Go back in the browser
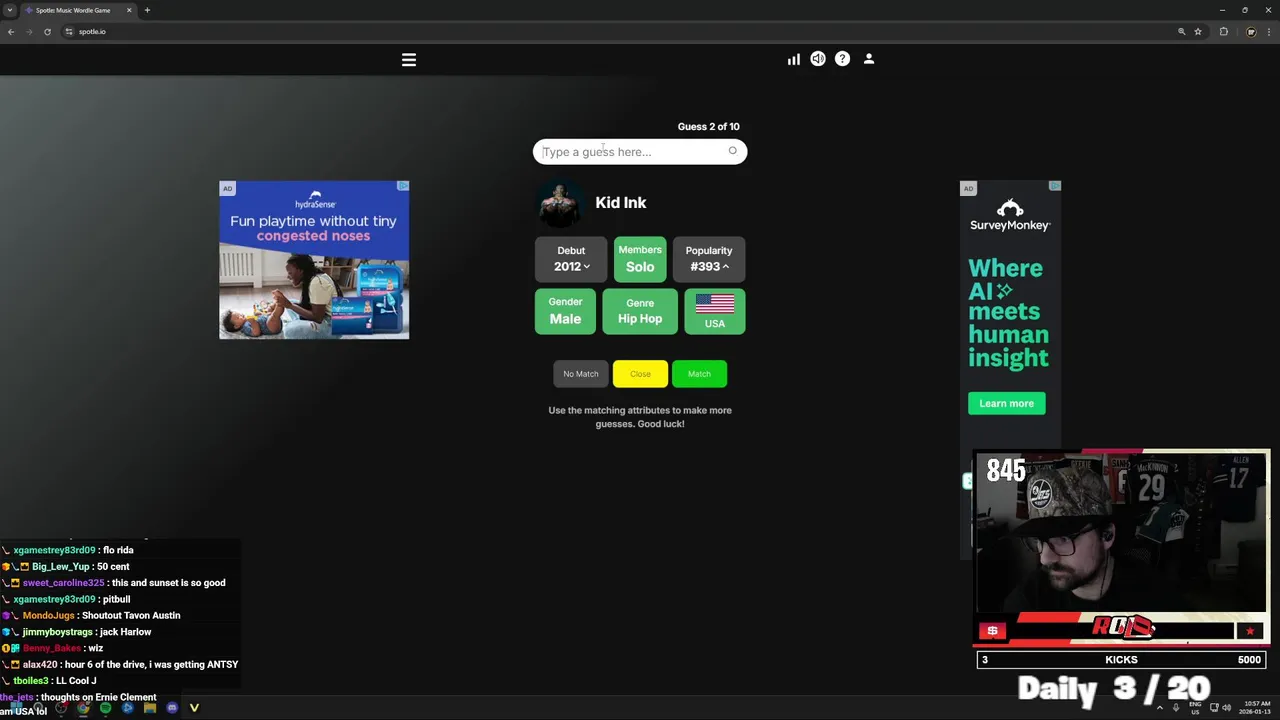1280x720 pixels. coord(11,32)
